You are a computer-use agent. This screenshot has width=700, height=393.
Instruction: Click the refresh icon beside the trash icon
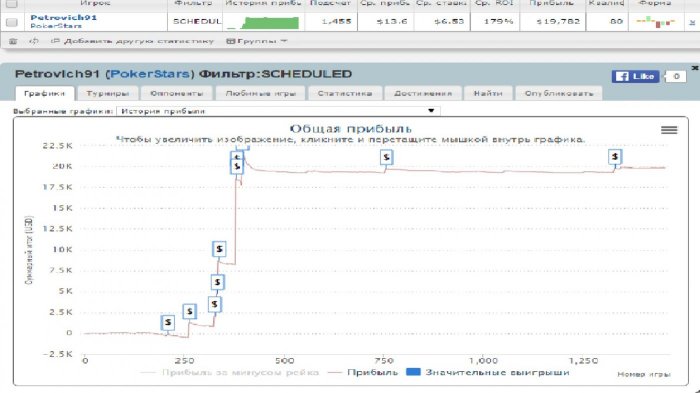33,41
